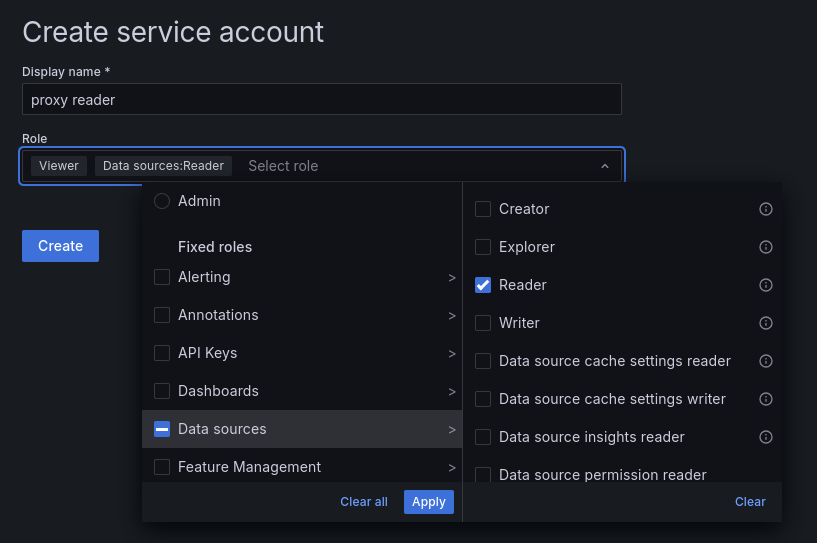Check the API Keys checkbox
The image size is (817, 543).
tap(162, 353)
